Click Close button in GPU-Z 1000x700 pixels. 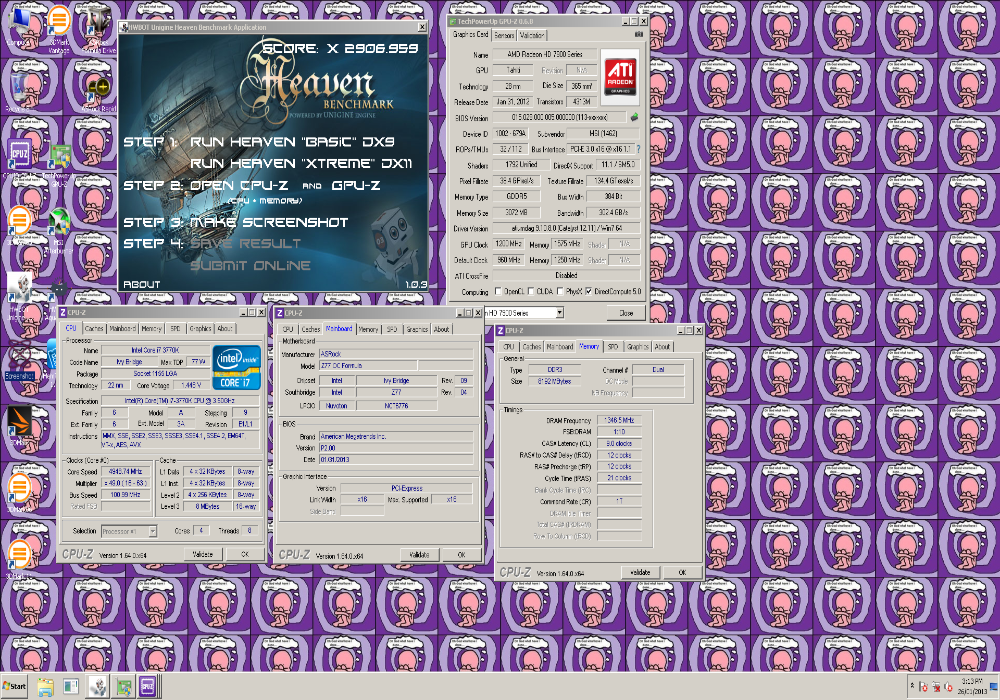[x=626, y=313]
